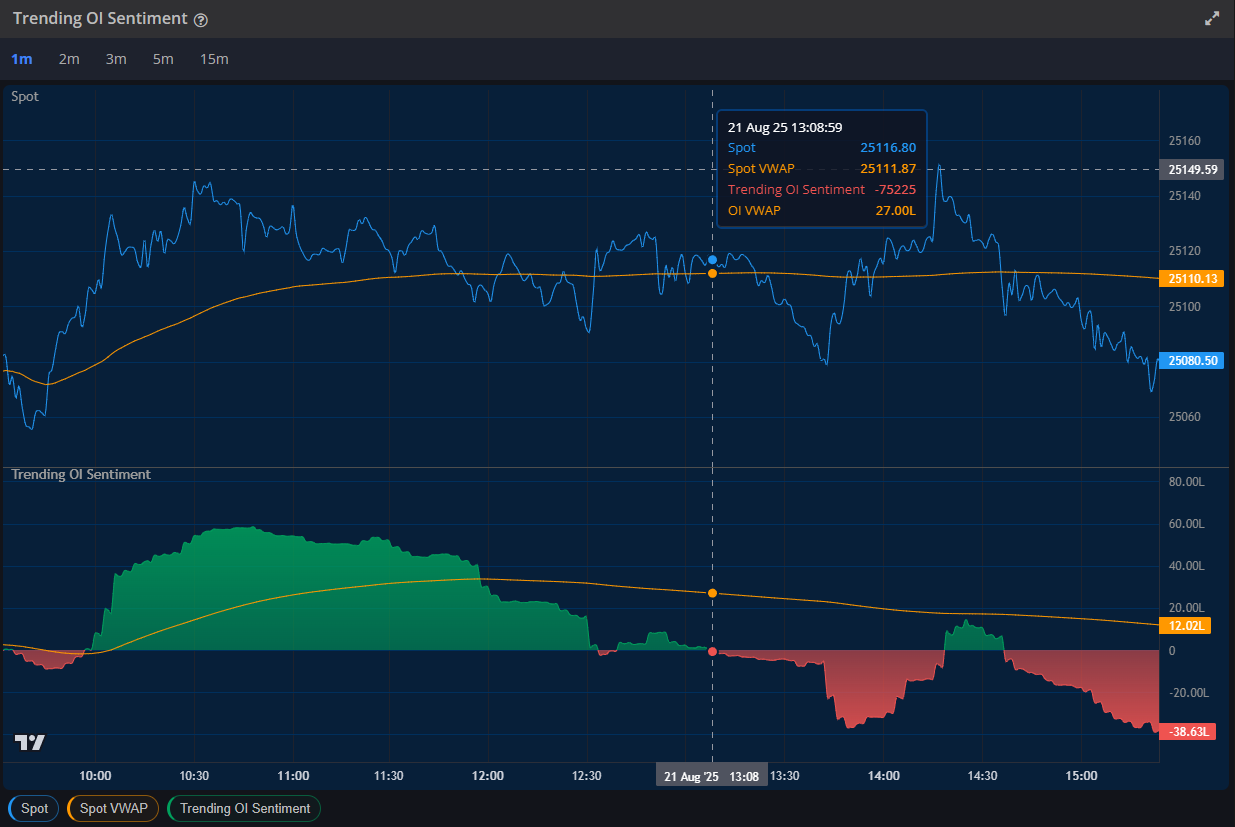The image size is (1235, 827).
Task: Click the blue 25080.50 Spot axis label
Action: point(1191,360)
